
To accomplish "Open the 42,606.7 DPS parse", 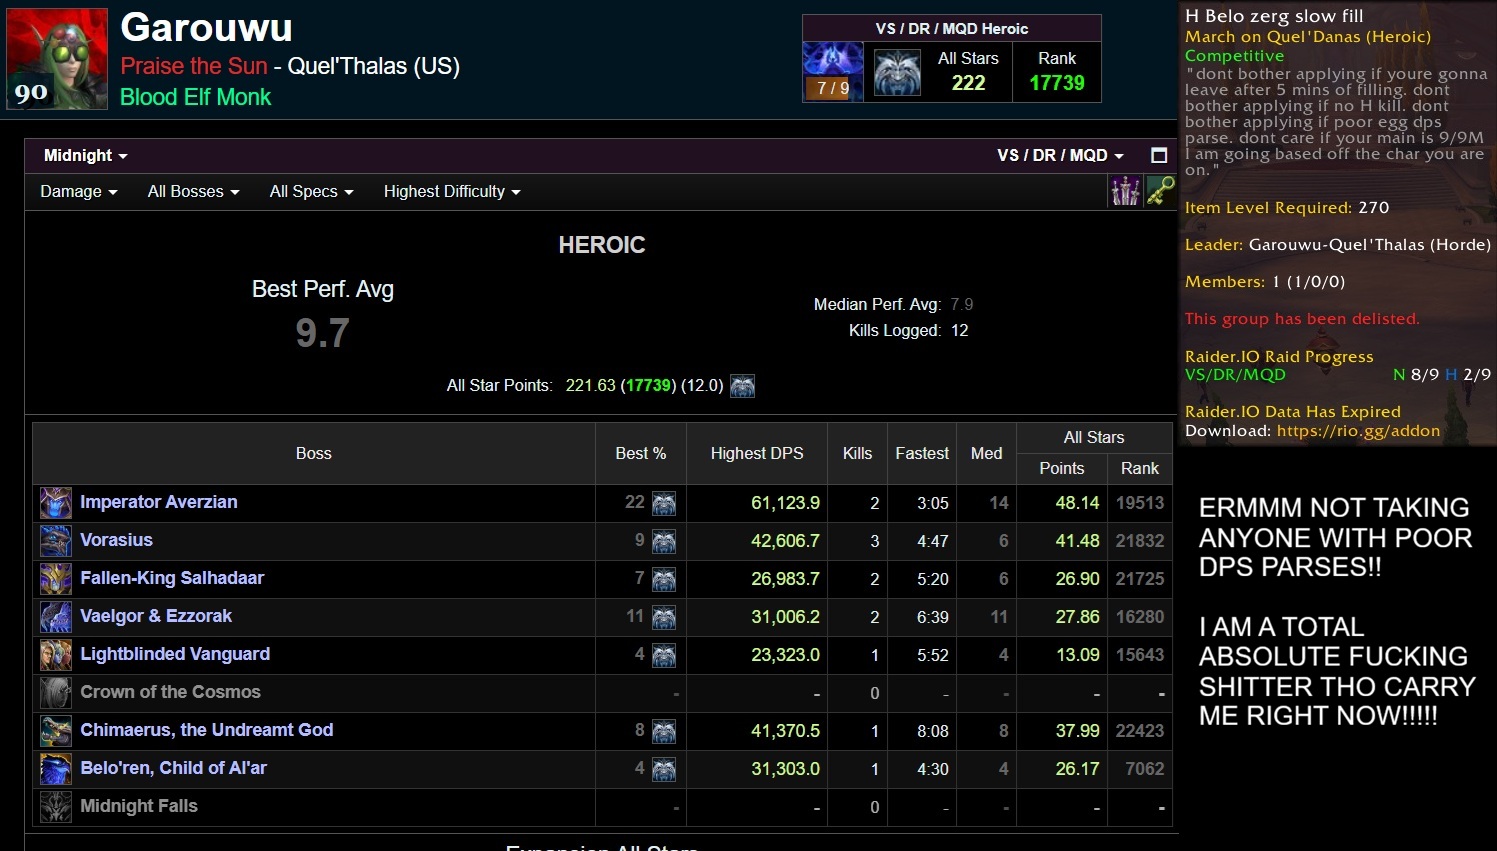I will pyautogui.click(x=785, y=541).
